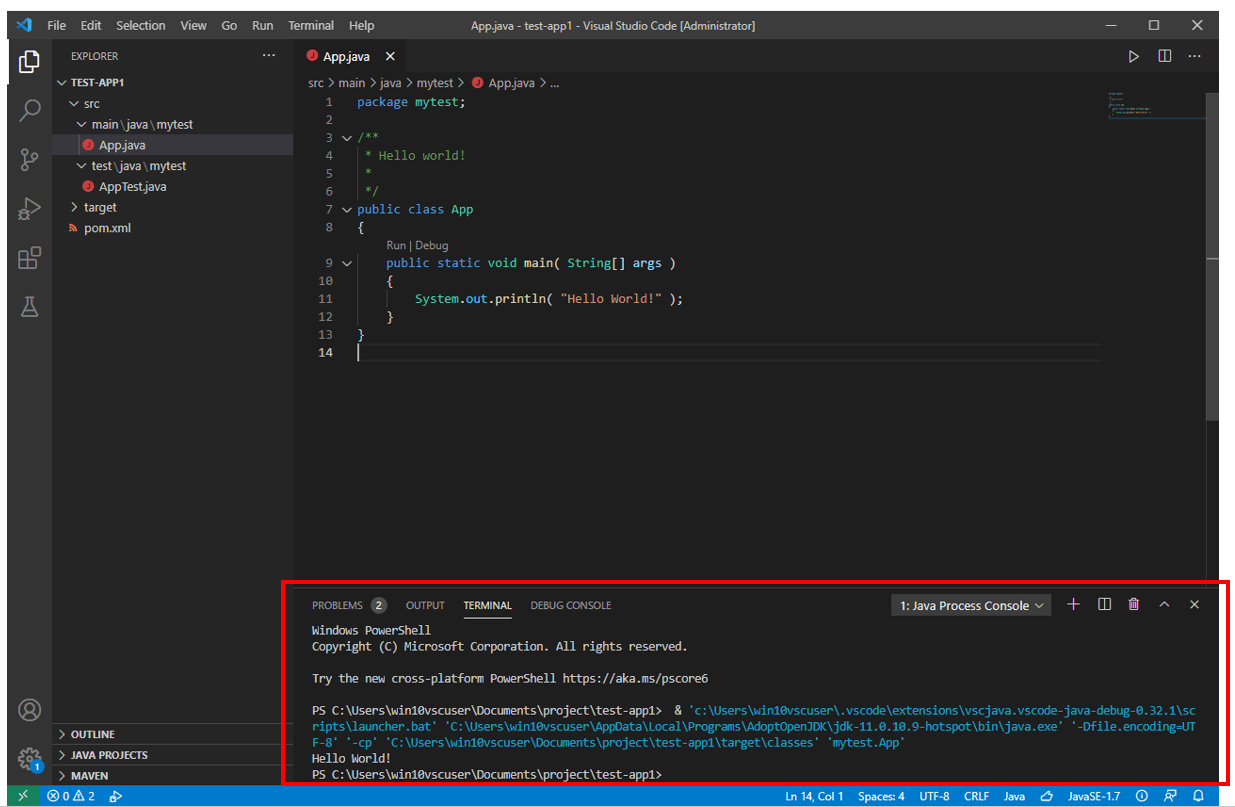Open the Source Control view
This screenshot has height=807, width=1235.
coord(28,159)
